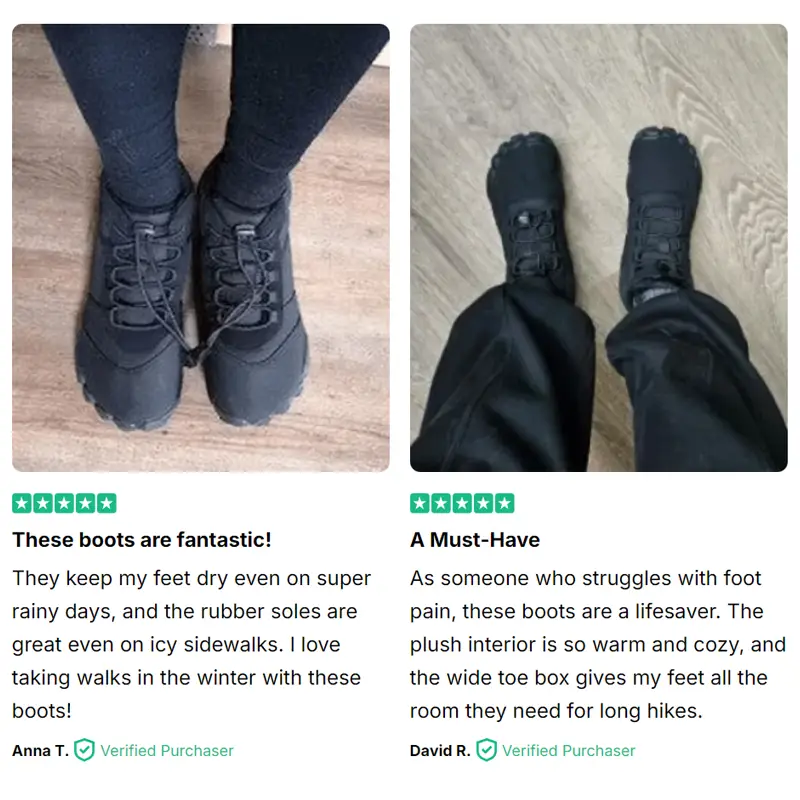Click third star of David R.'s rating

point(462,504)
